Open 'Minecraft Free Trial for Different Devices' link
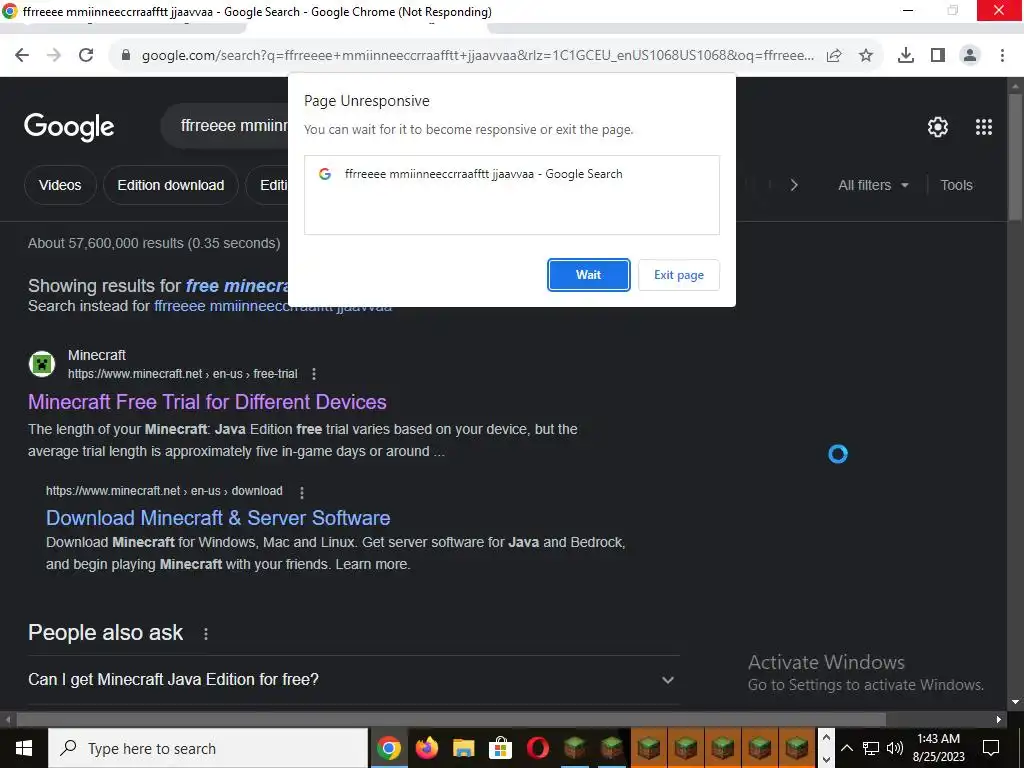The image size is (1024, 768). pos(207,402)
